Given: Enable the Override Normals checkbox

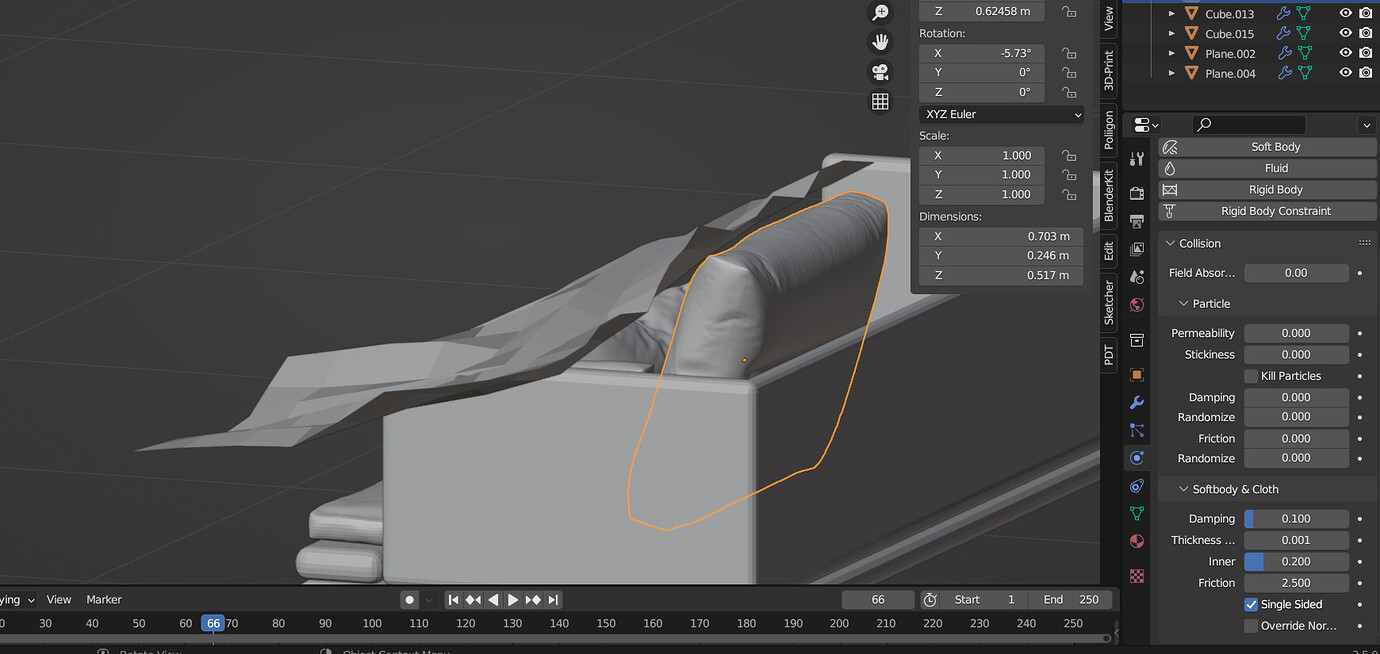Looking at the screenshot, I should (1251, 626).
